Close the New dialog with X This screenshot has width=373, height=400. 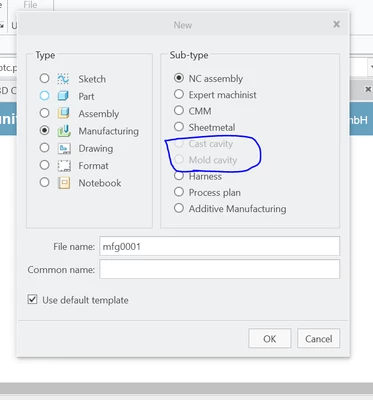point(336,24)
